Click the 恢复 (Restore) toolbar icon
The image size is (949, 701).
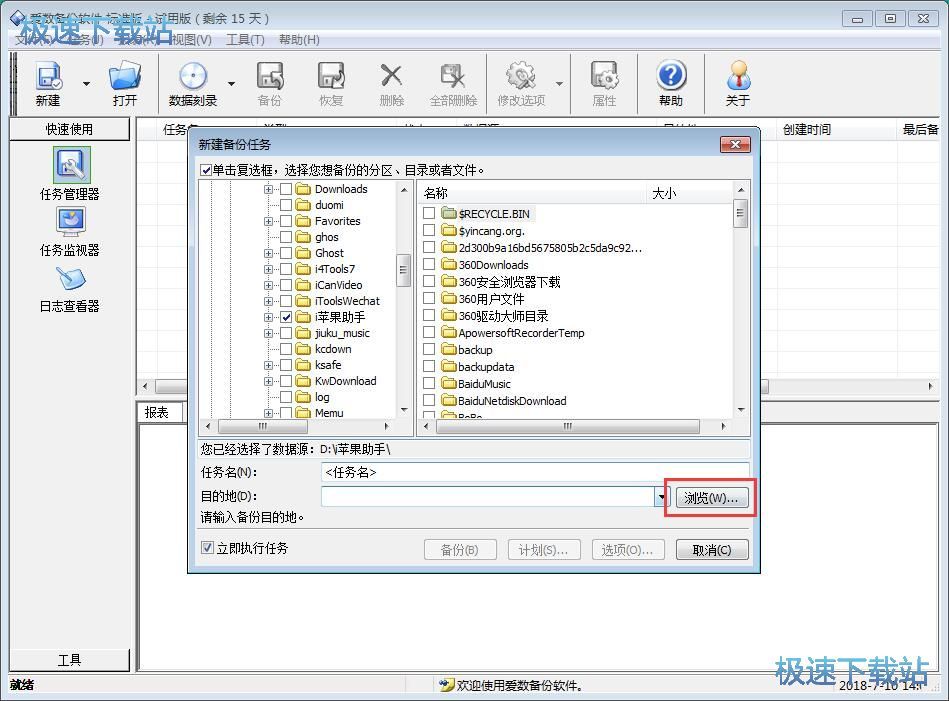331,83
